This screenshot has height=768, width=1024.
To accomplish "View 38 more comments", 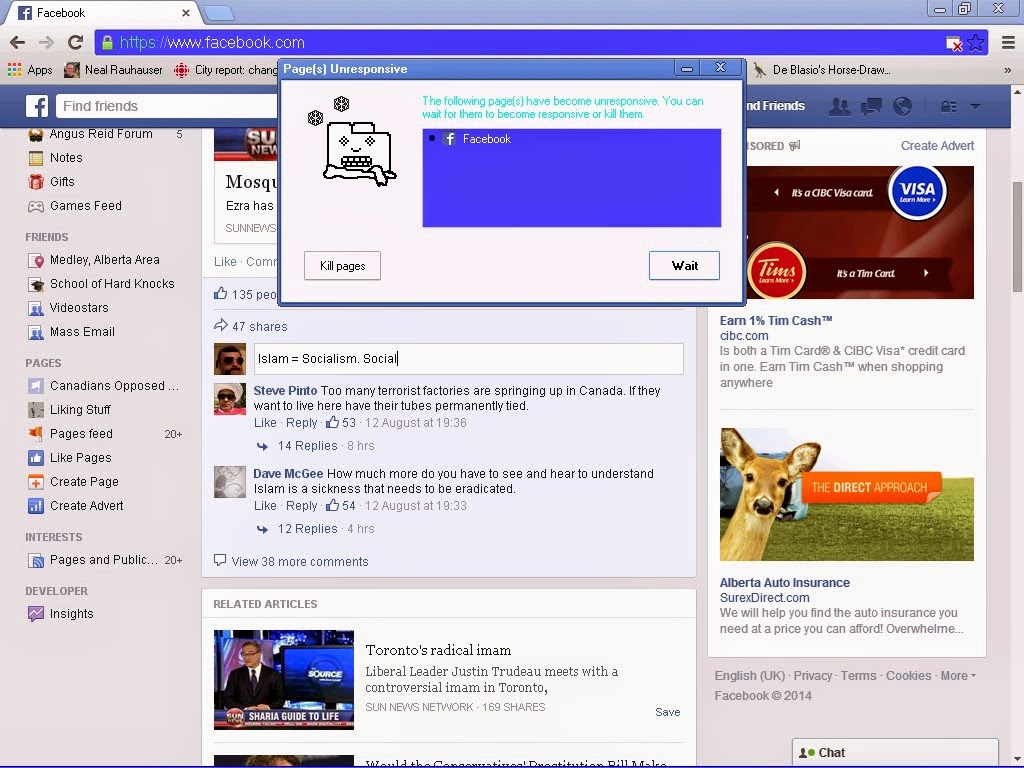I will point(300,562).
